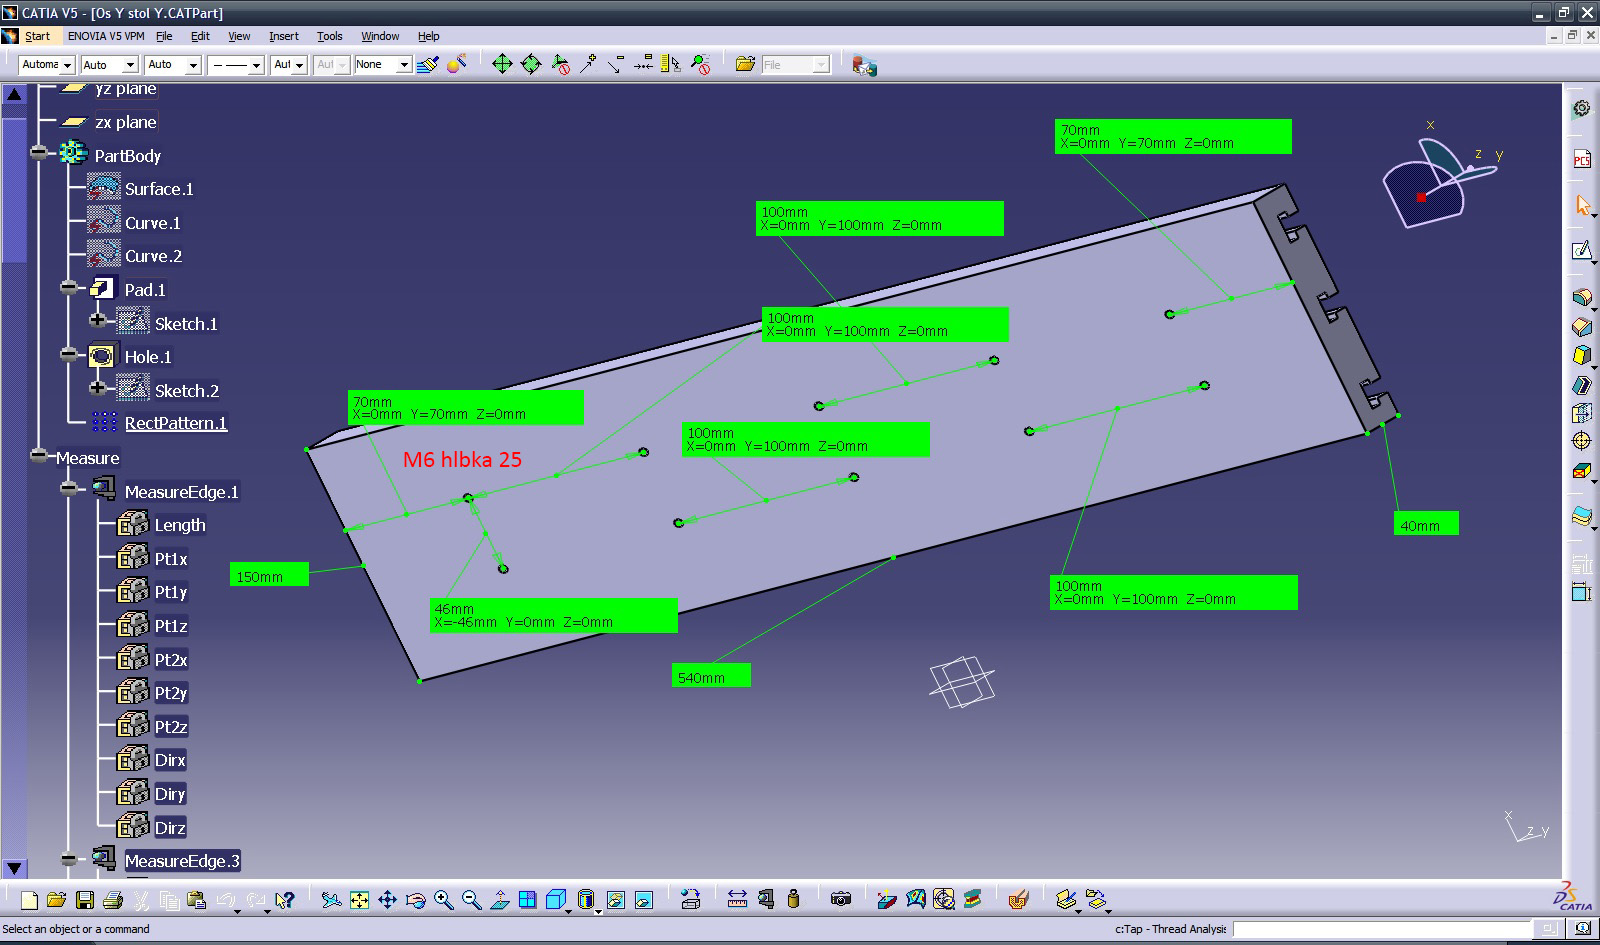This screenshot has width=1600, height=945.
Task: Open the Tools menu
Action: coord(329,36)
